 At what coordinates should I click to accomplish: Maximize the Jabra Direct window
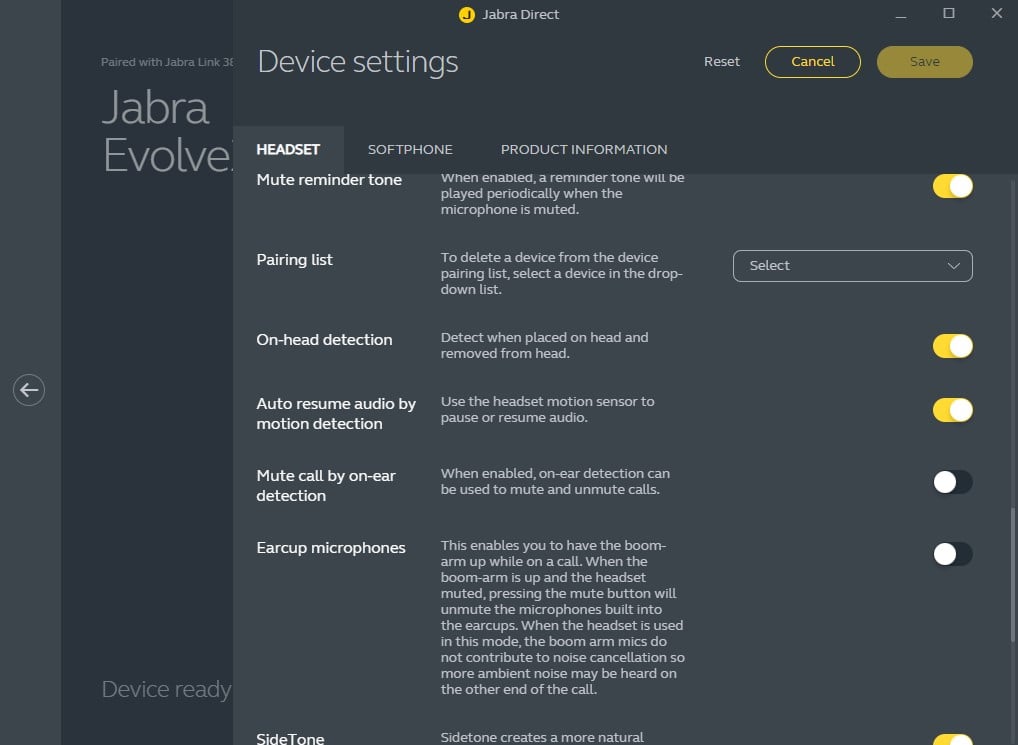coord(949,14)
